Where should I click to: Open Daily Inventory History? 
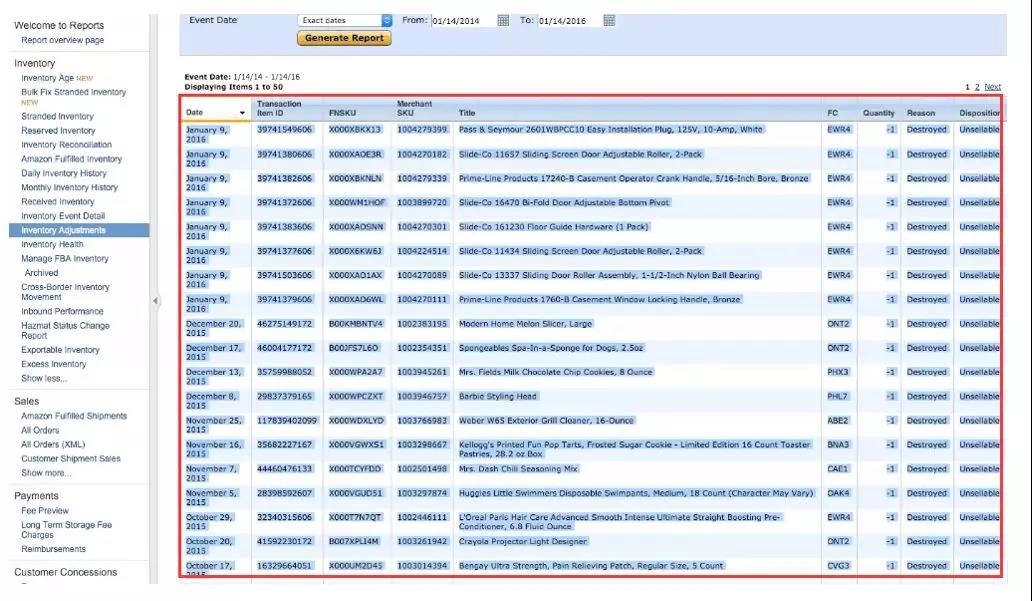(x=64, y=174)
